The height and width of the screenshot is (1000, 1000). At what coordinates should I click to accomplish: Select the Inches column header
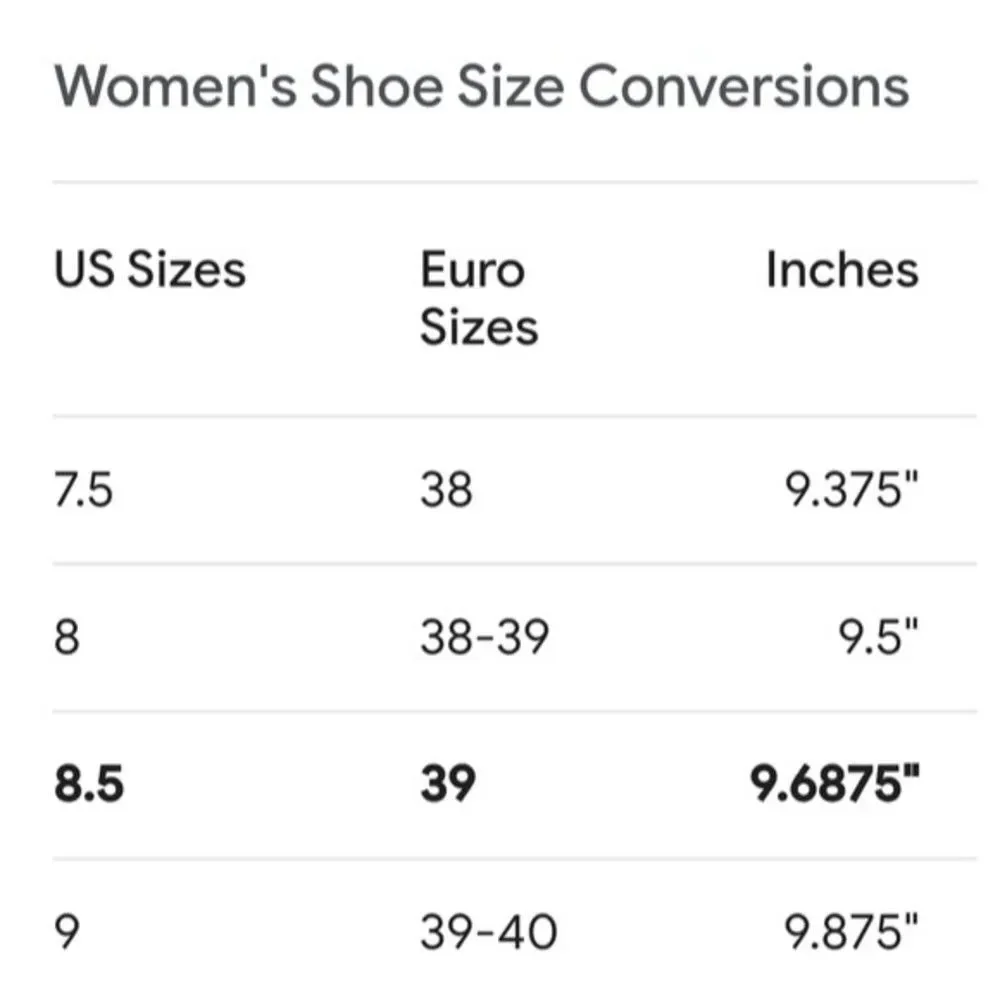point(841,270)
